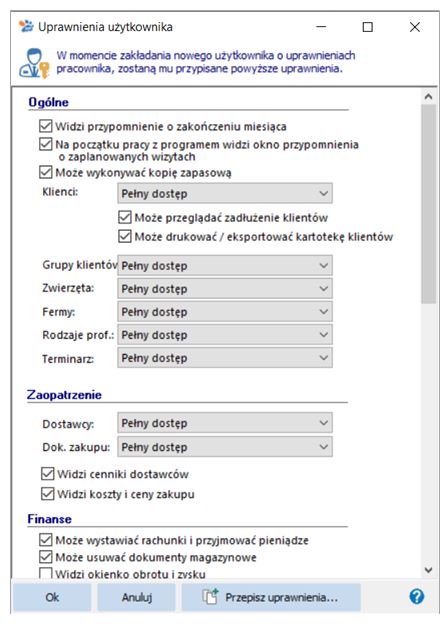This screenshot has width=448, height=629.
Task: Click the scroll down arrow
Action: 428,570
